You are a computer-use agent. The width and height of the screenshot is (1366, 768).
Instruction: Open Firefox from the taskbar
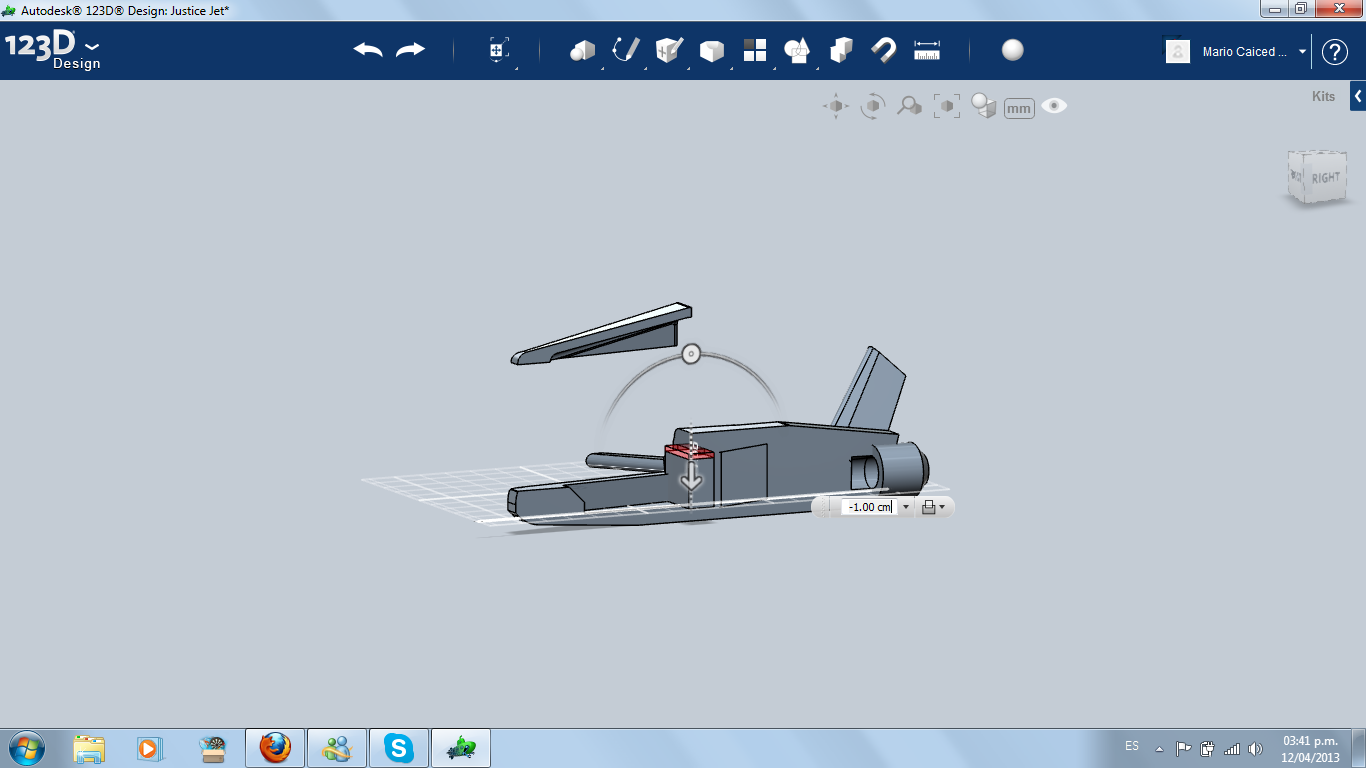[x=275, y=748]
